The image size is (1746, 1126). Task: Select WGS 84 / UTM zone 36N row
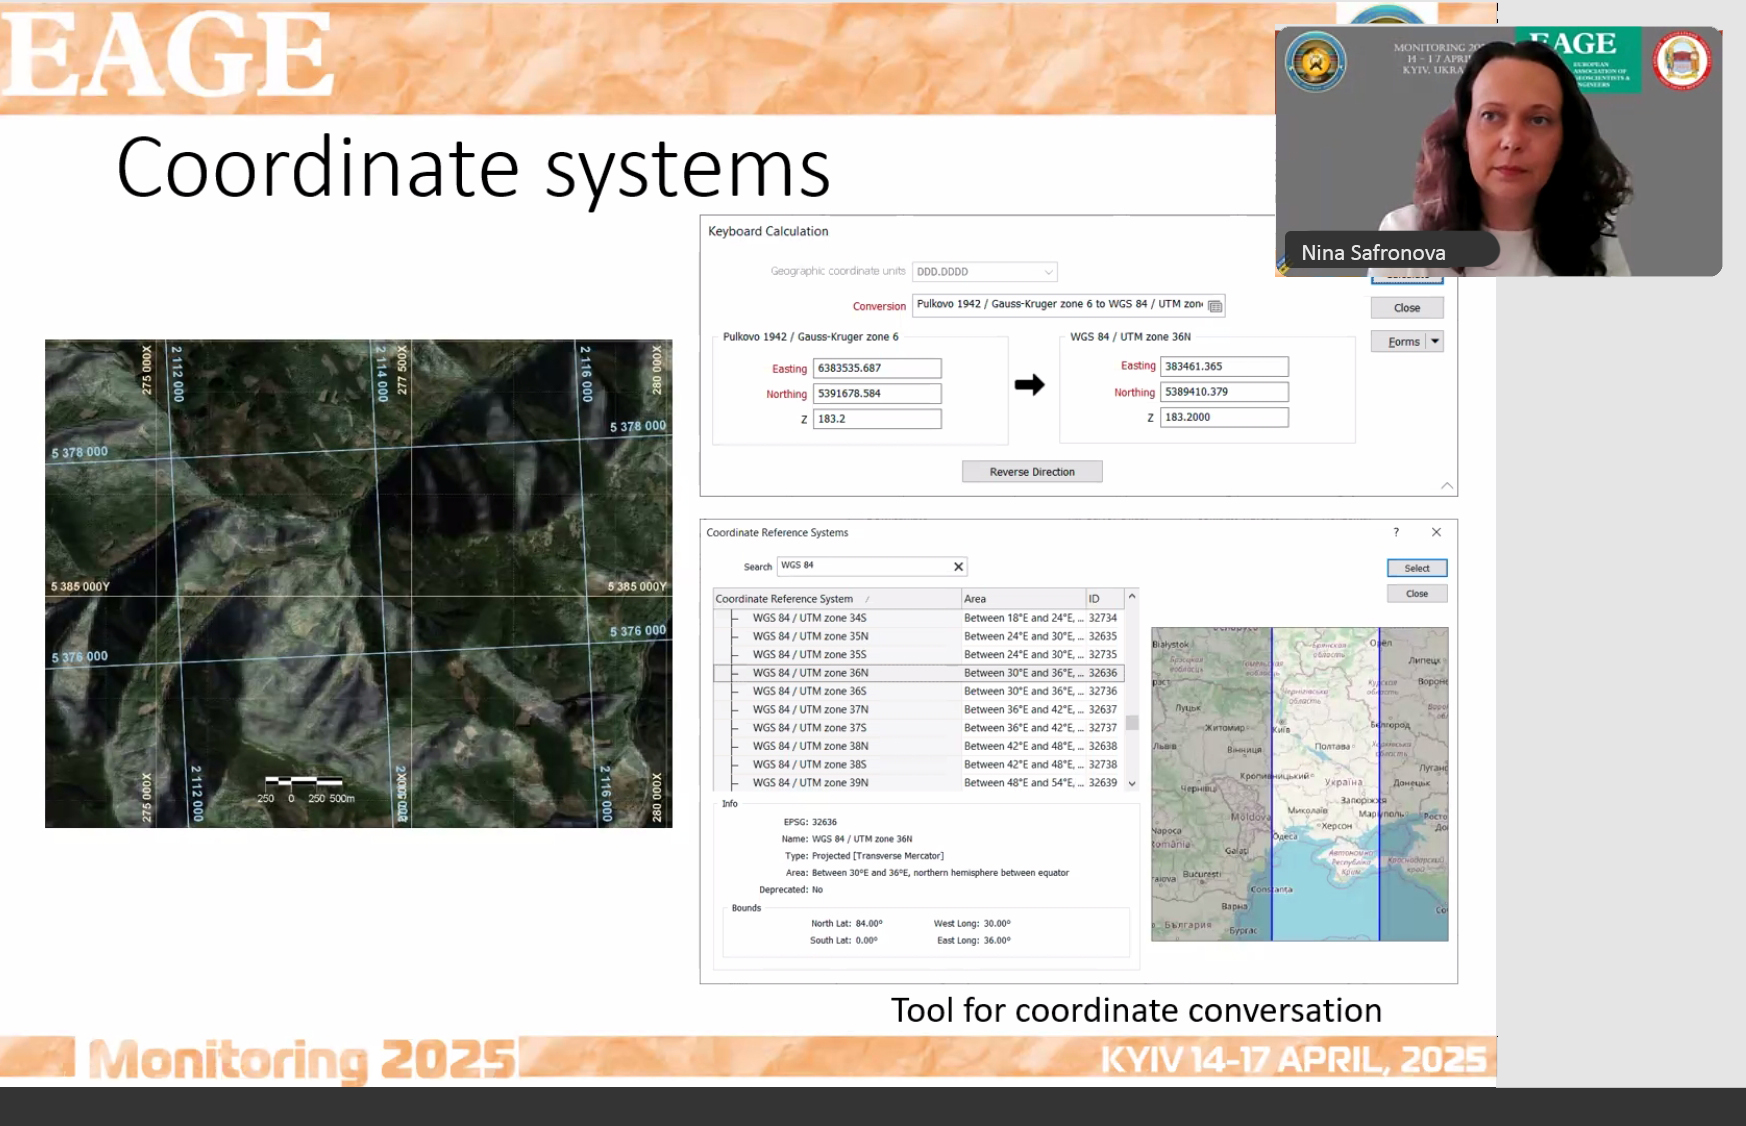(x=810, y=673)
